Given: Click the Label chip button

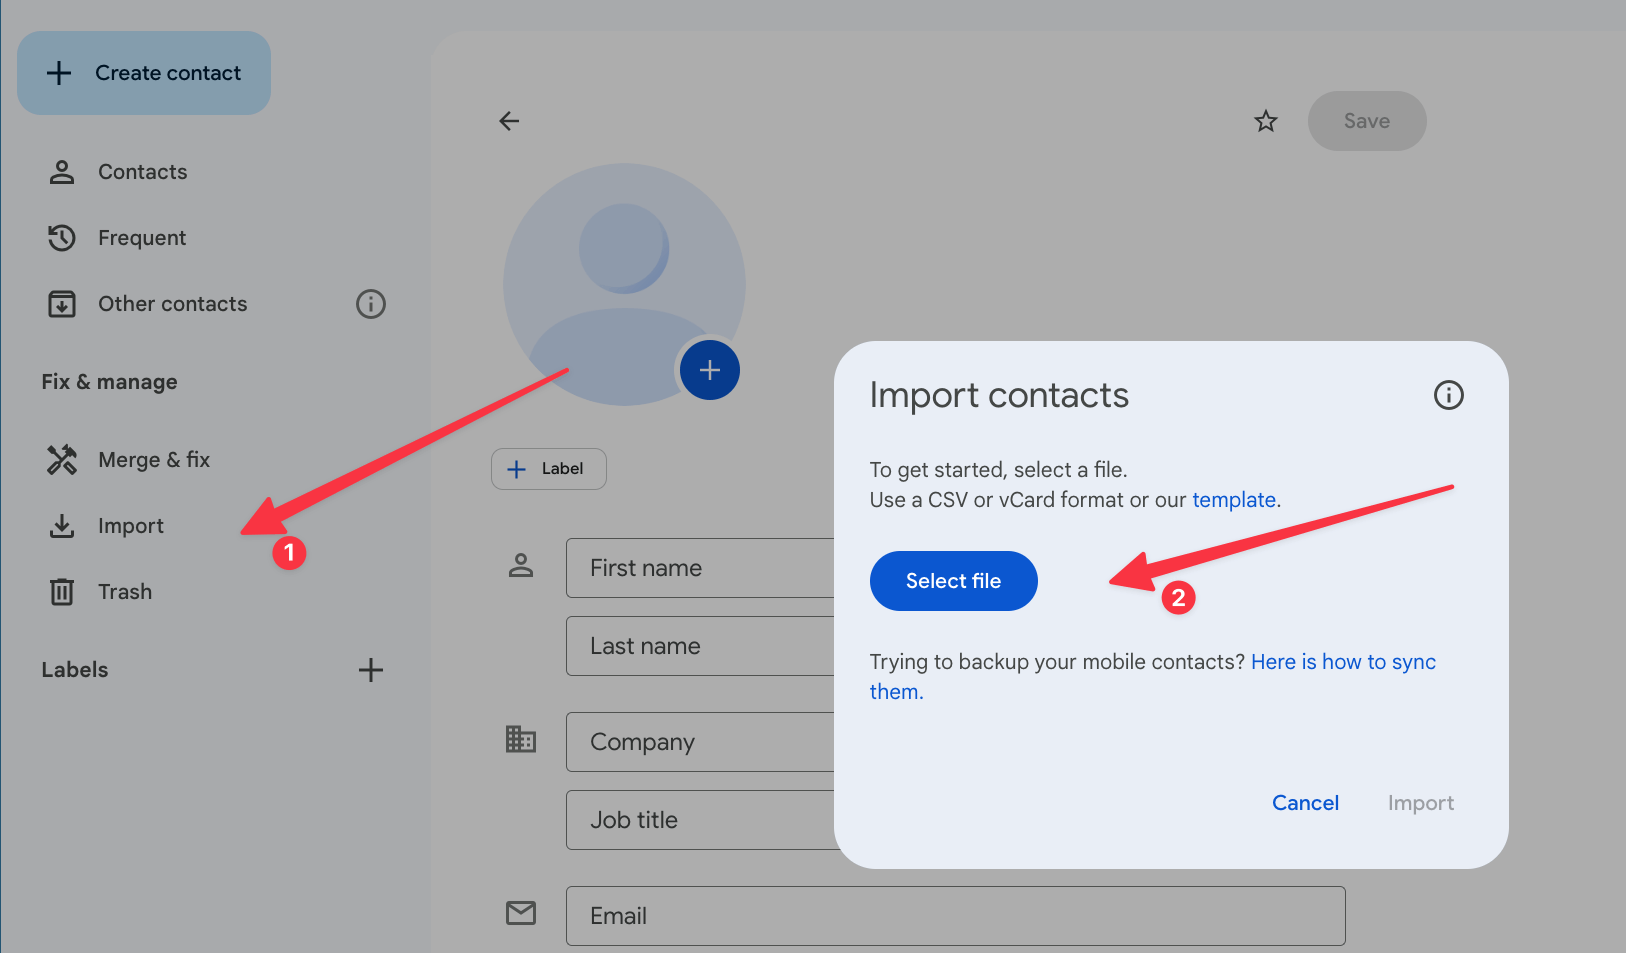Looking at the screenshot, I should (x=549, y=469).
